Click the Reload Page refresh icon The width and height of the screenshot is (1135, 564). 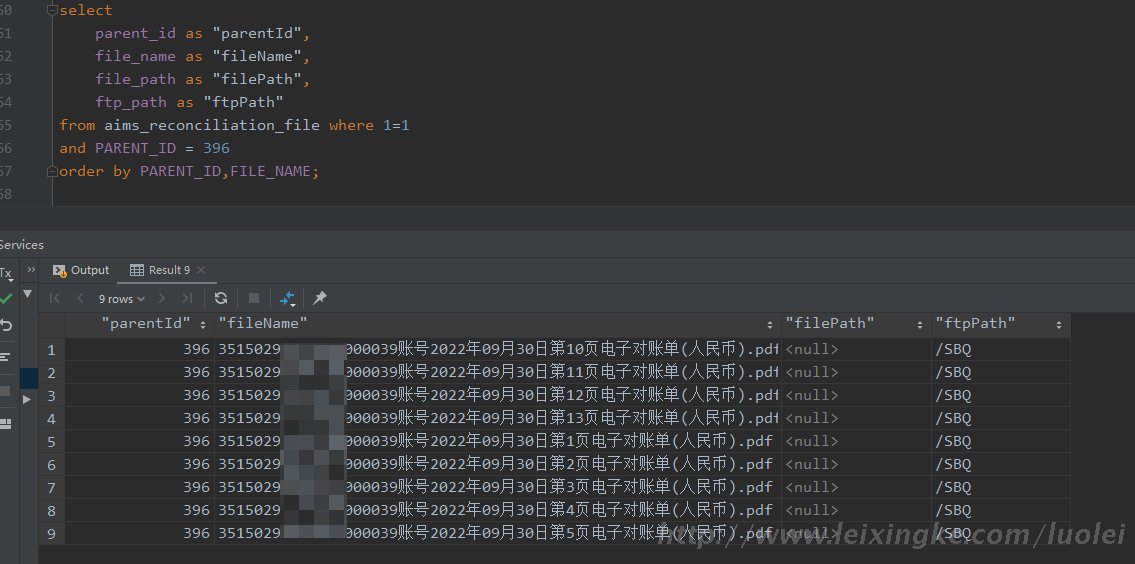[x=221, y=298]
